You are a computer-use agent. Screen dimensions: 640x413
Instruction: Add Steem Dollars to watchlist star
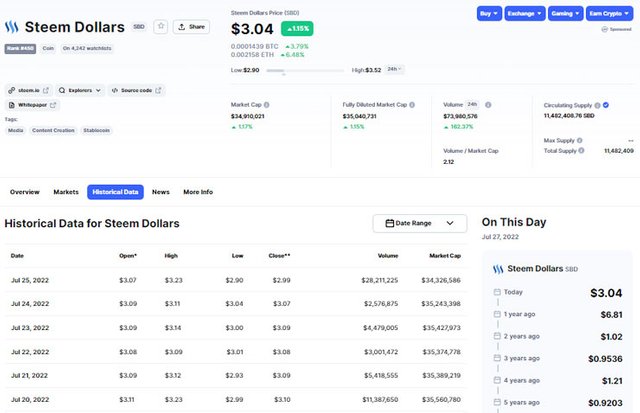click(x=161, y=27)
